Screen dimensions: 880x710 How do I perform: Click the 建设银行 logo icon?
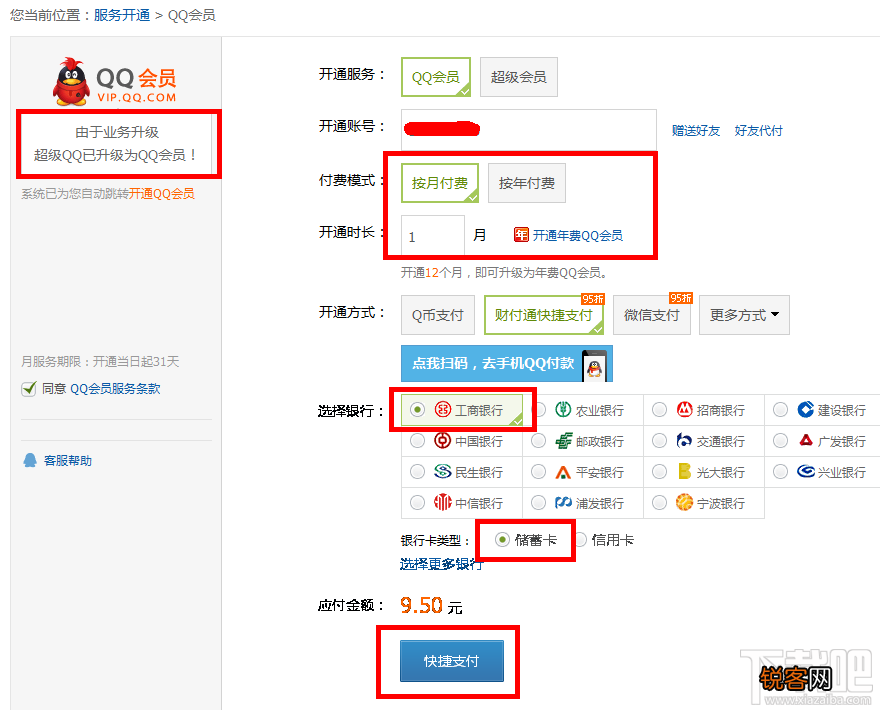click(x=805, y=409)
